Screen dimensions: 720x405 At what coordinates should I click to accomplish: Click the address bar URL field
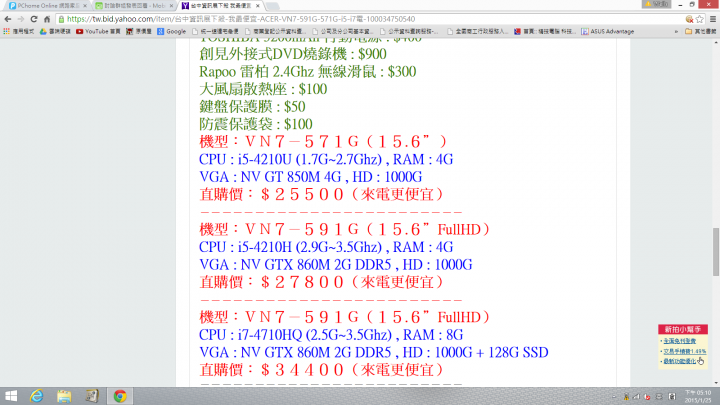click(372, 19)
